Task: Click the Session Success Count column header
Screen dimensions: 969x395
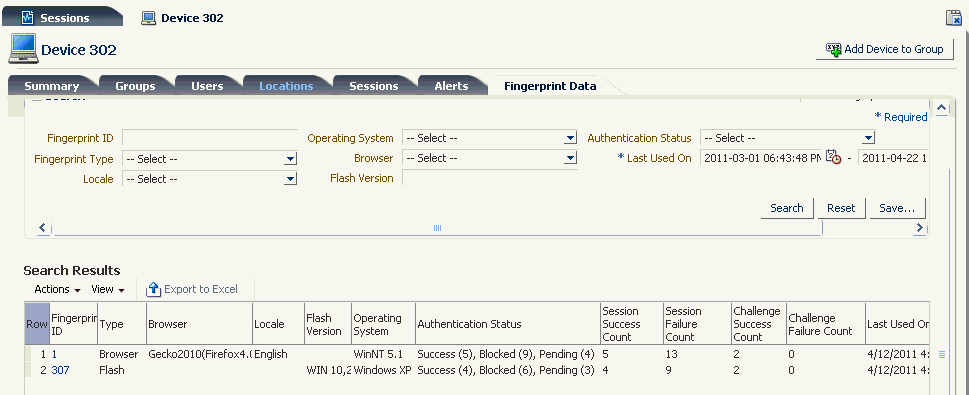Action: pyautogui.click(x=631, y=324)
